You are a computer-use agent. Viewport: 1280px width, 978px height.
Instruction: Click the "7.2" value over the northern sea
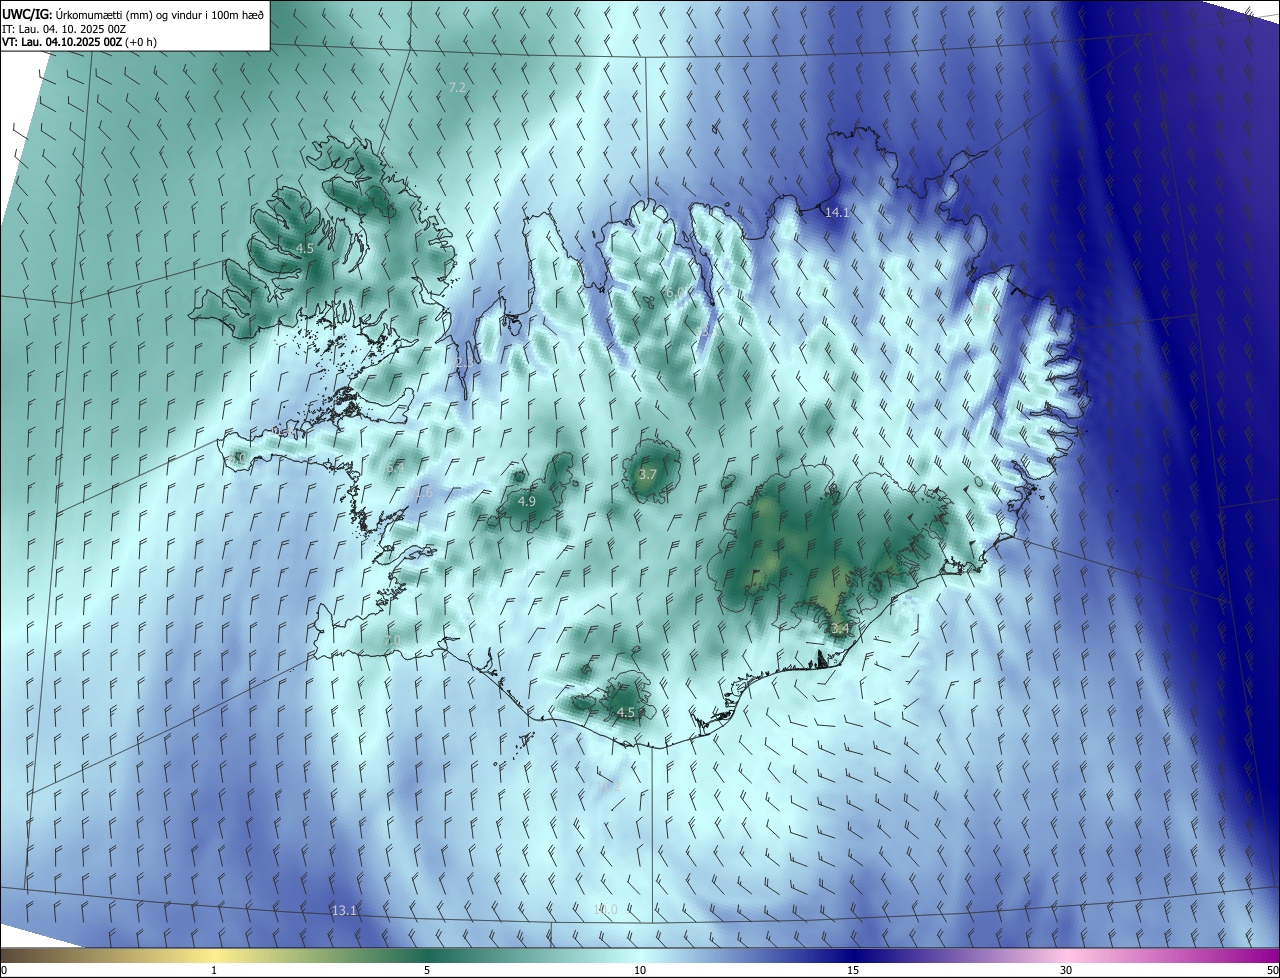[x=457, y=88]
